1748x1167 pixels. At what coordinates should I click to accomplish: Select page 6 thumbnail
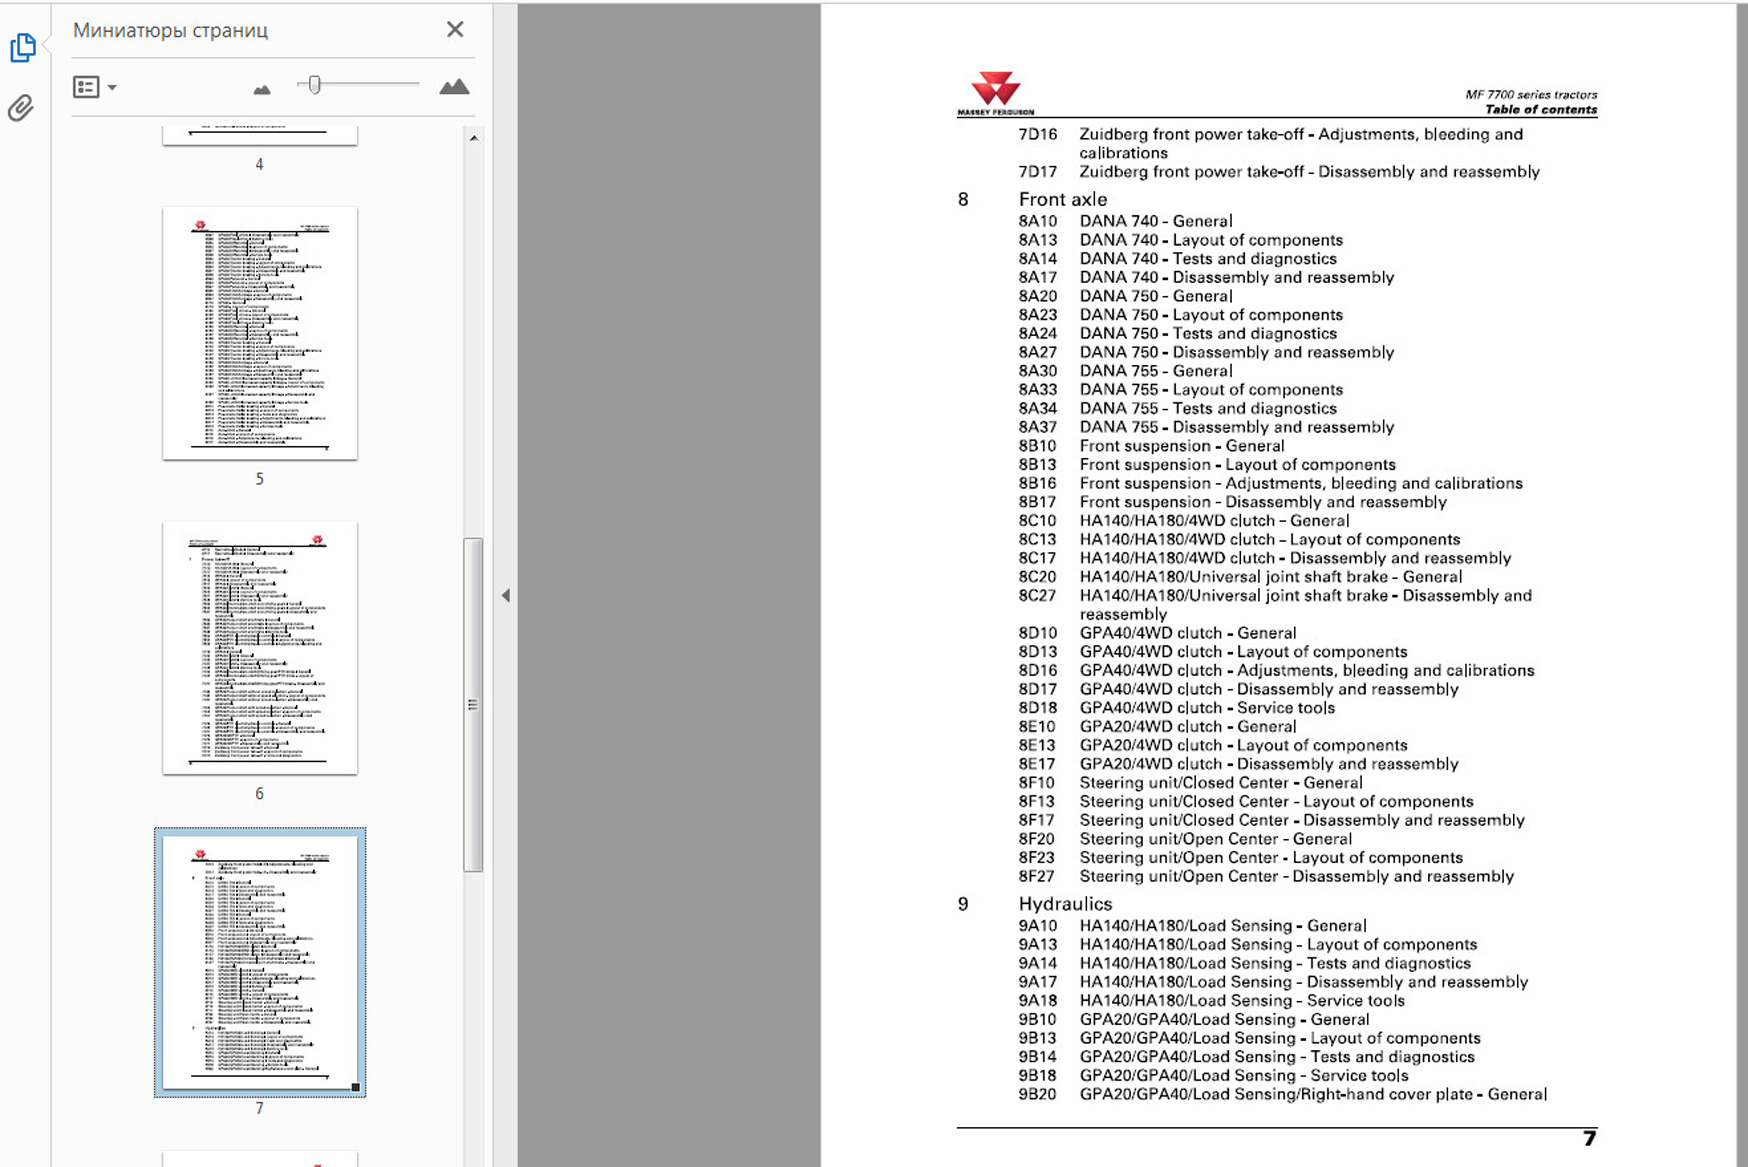260,647
